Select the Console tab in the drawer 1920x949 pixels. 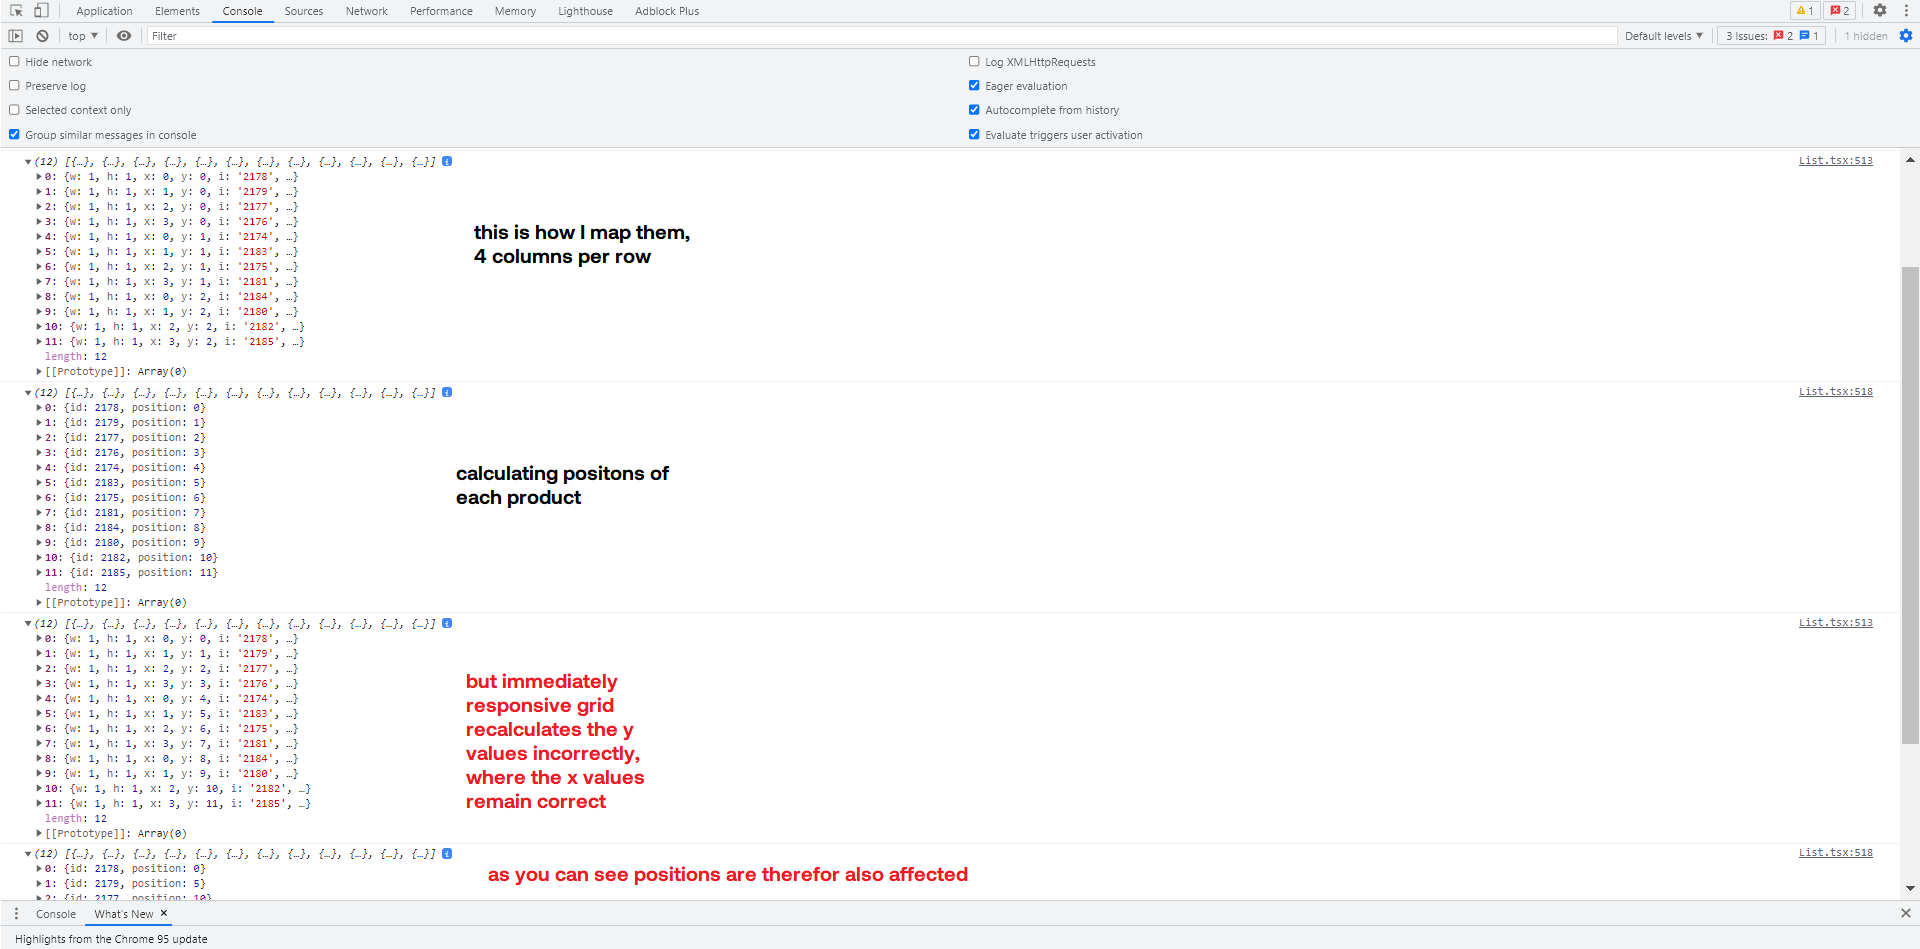(56, 914)
